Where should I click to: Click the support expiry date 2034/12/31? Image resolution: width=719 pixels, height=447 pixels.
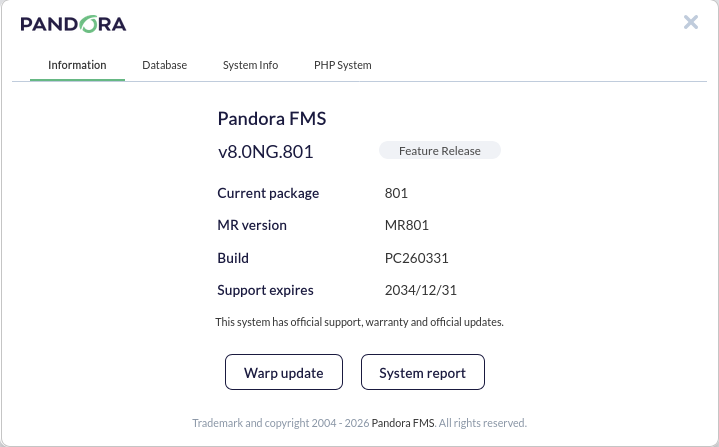pos(420,290)
